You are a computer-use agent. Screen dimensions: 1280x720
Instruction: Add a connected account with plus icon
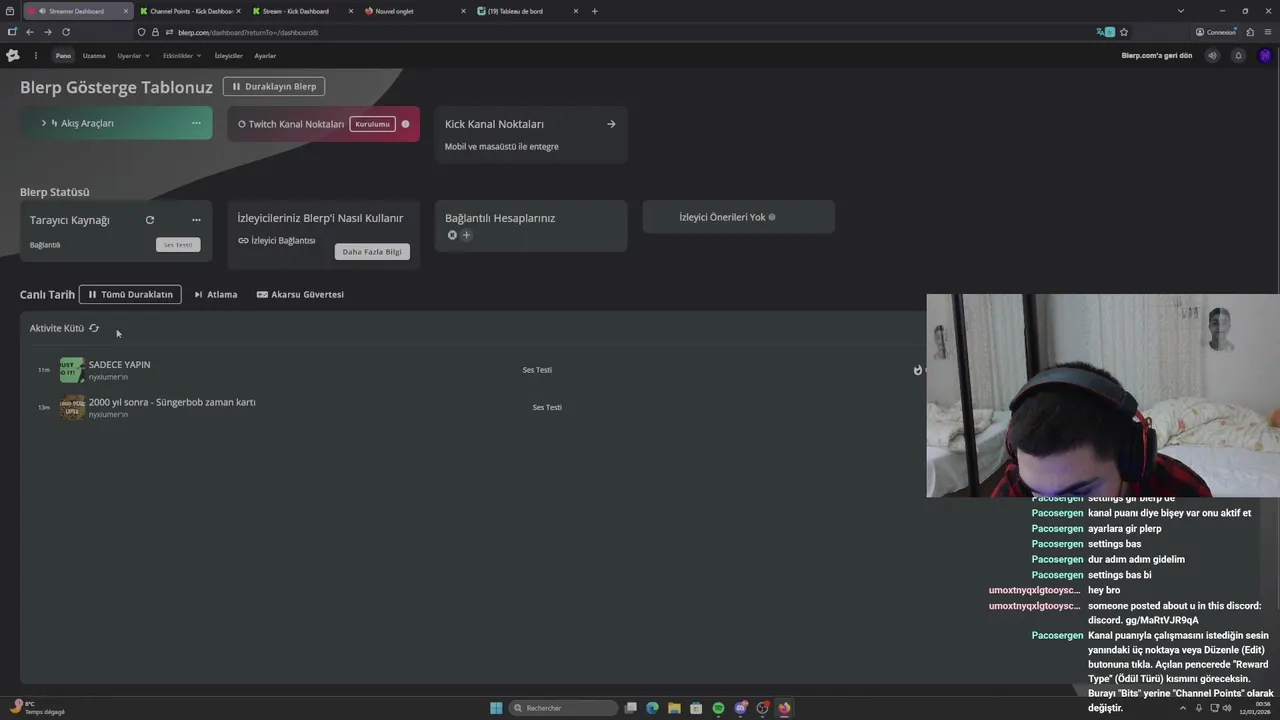466,235
